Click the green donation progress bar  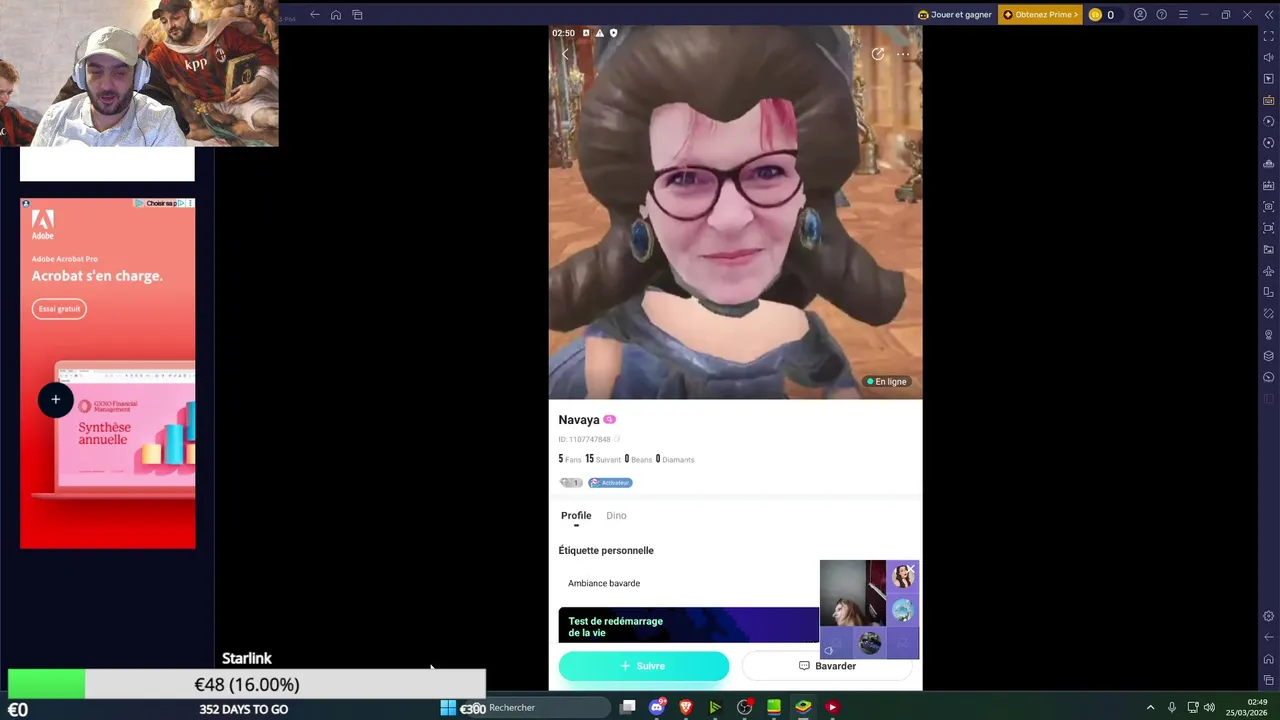tap(46, 685)
